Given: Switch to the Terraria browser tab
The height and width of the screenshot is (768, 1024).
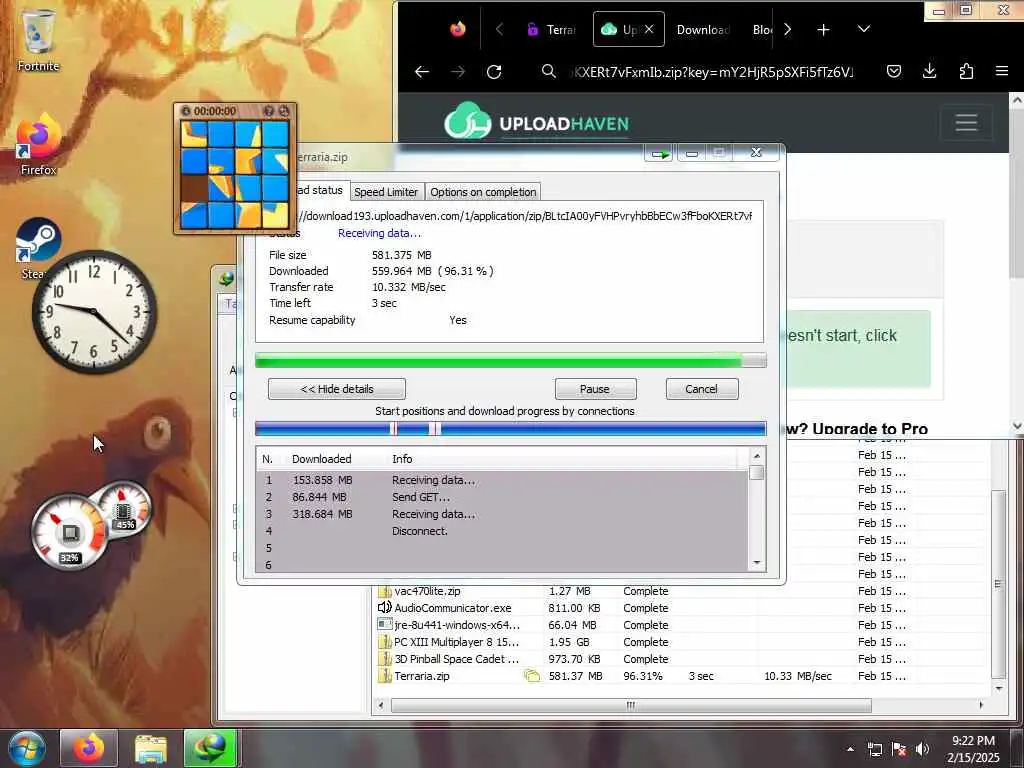Looking at the screenshot, I should coord(552,29).
